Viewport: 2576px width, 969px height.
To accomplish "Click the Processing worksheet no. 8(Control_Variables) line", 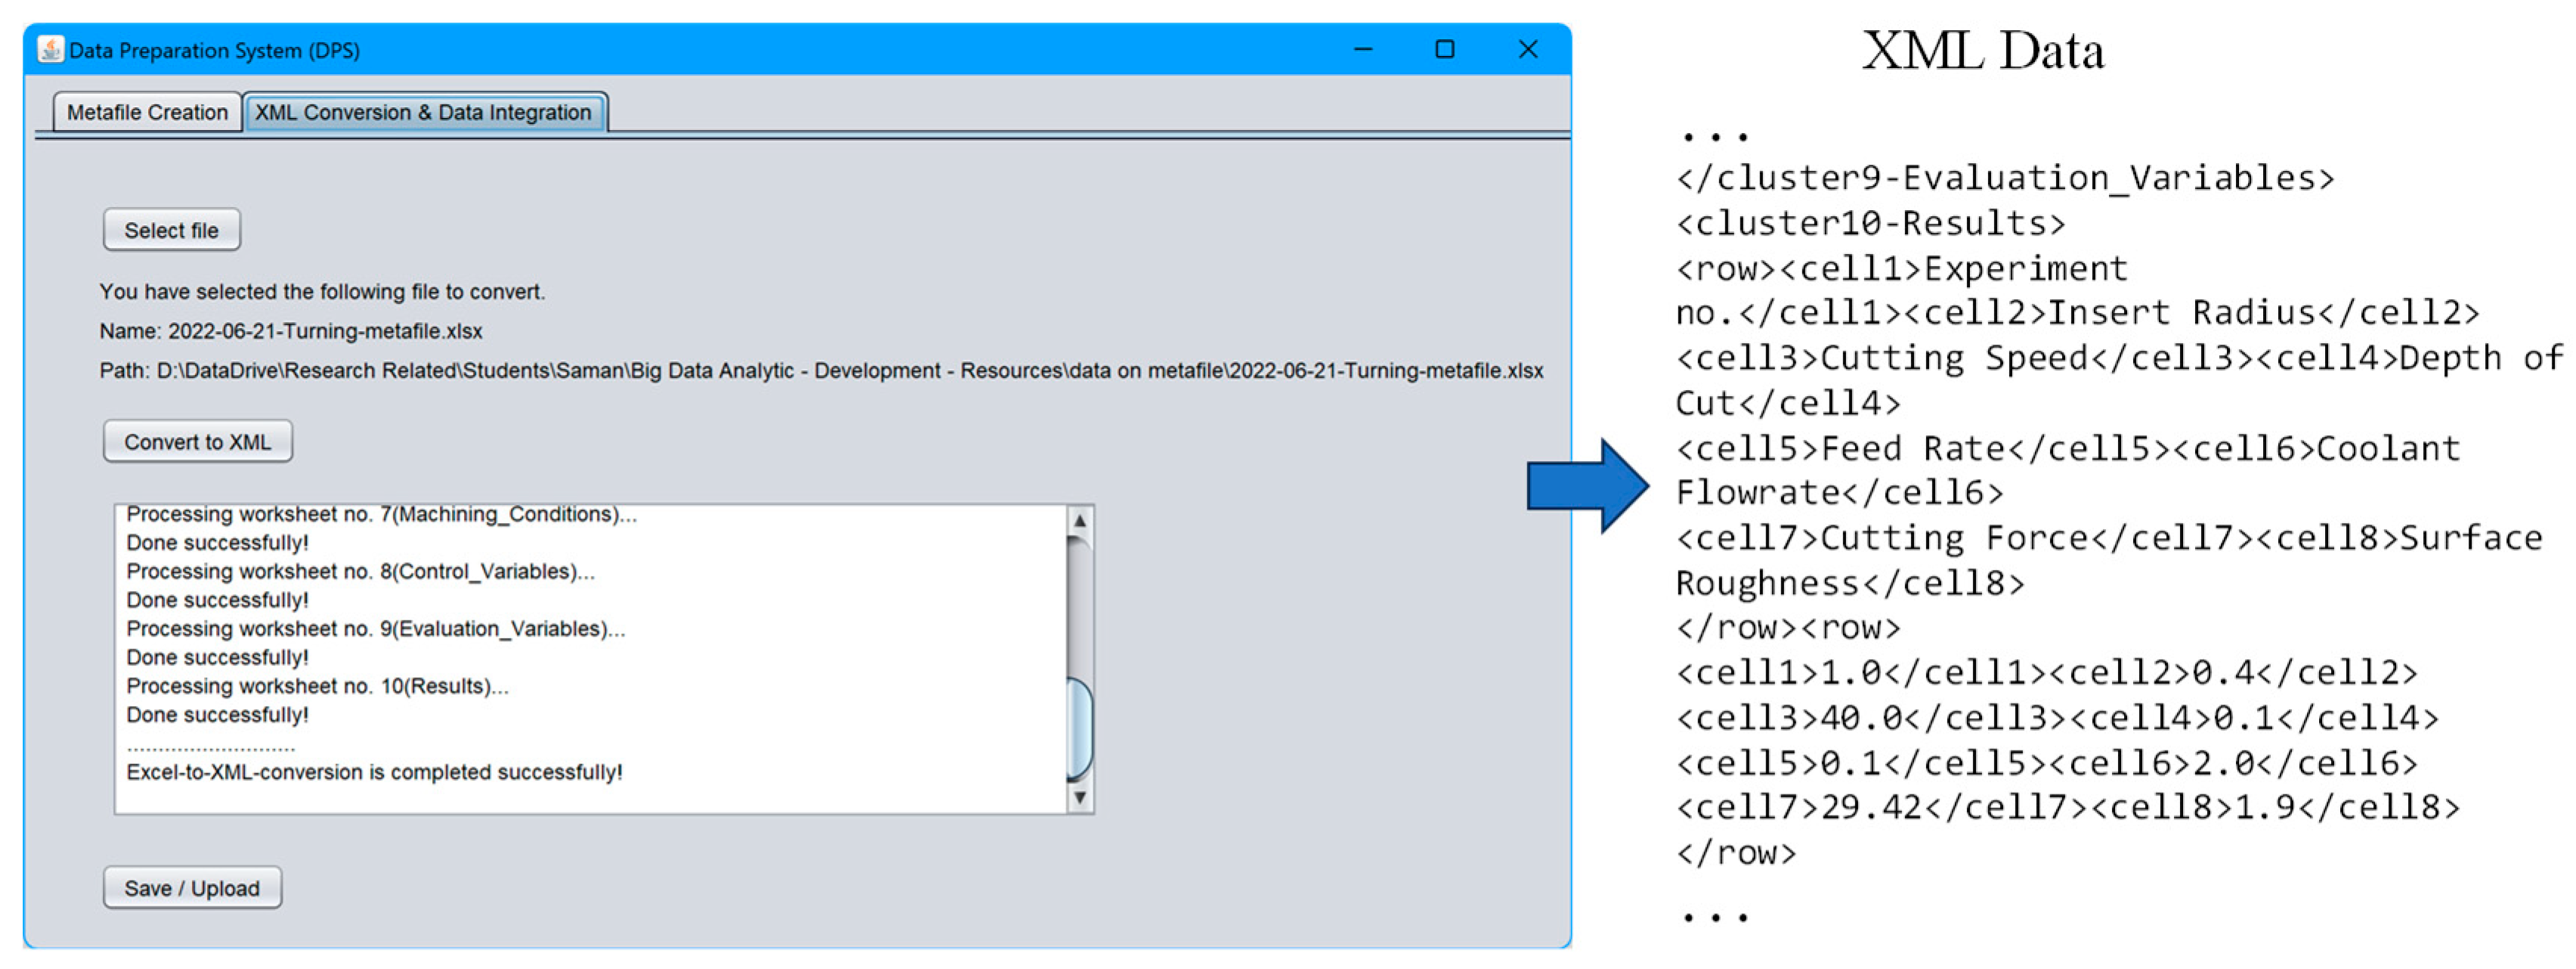I will (x=360, y=571).
